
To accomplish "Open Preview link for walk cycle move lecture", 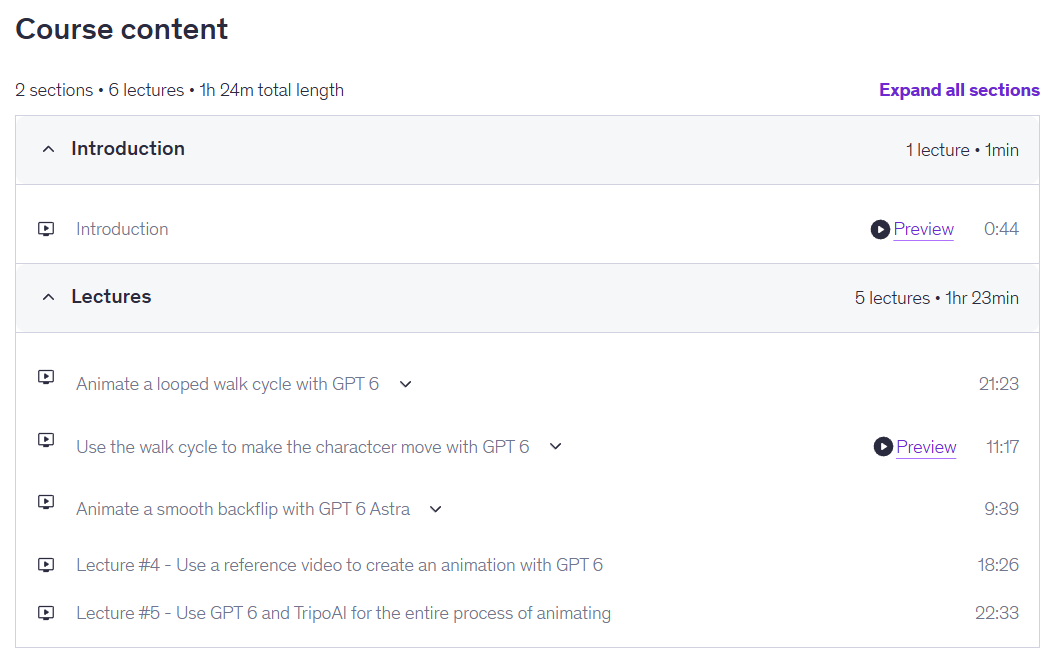I will 926,447.
